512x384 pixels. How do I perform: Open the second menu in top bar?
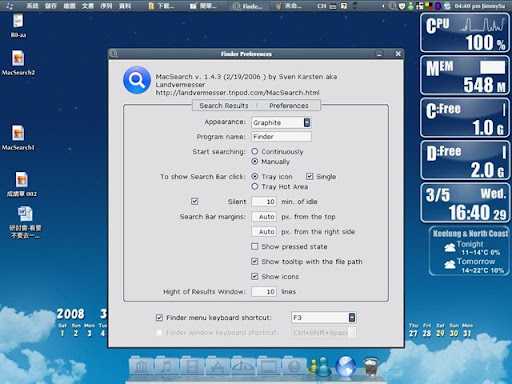(x=51, y=6)
